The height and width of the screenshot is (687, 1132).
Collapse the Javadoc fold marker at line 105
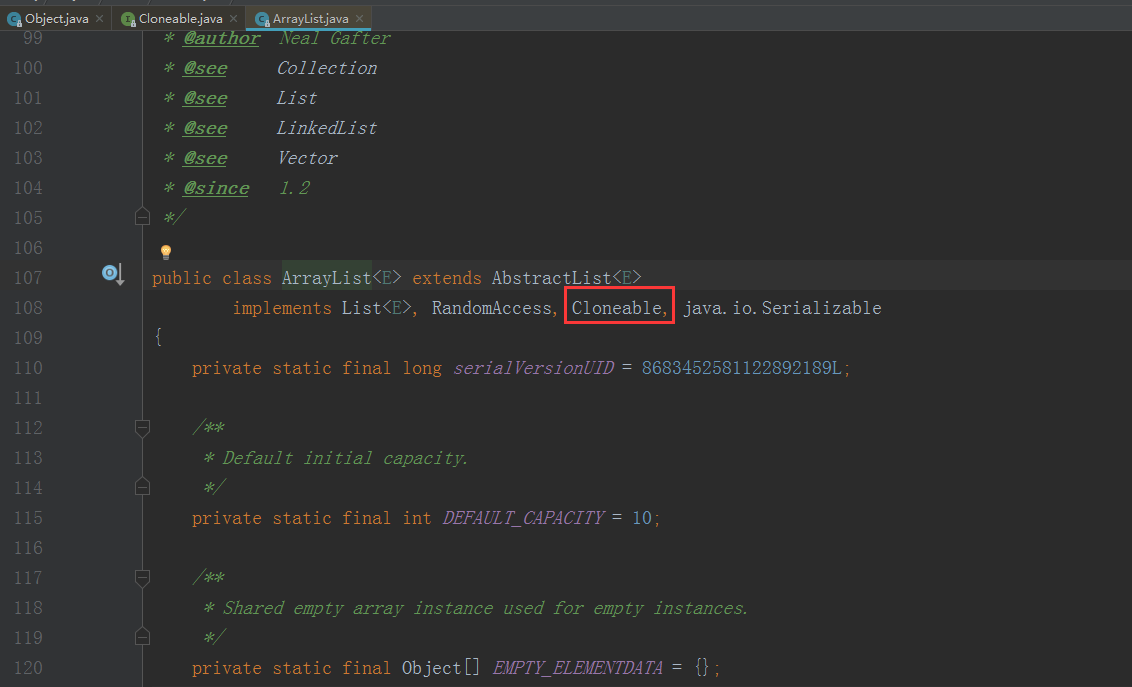coord(142,216)
